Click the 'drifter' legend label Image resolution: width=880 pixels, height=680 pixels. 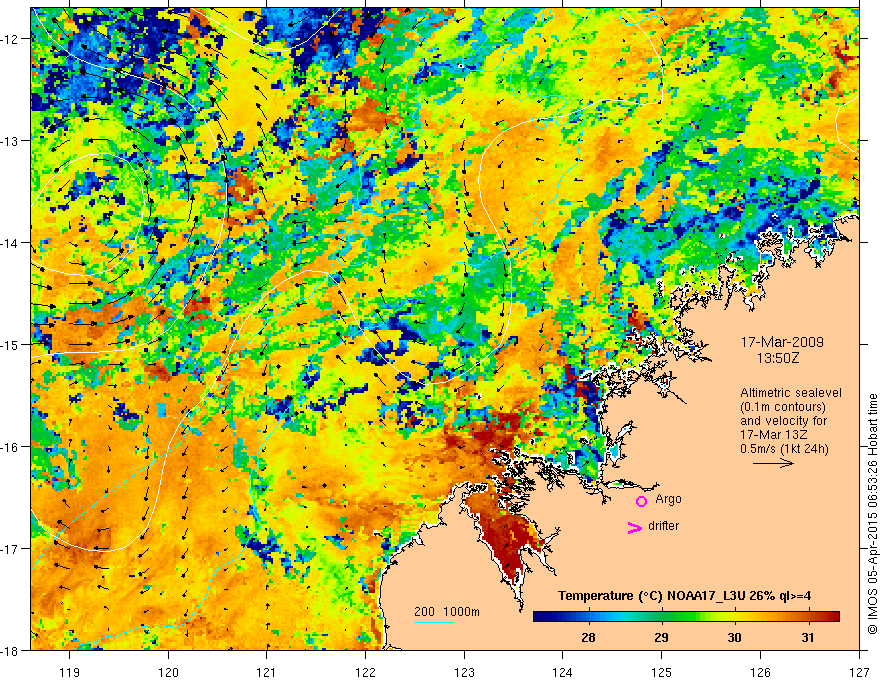[x=663, y=526]
